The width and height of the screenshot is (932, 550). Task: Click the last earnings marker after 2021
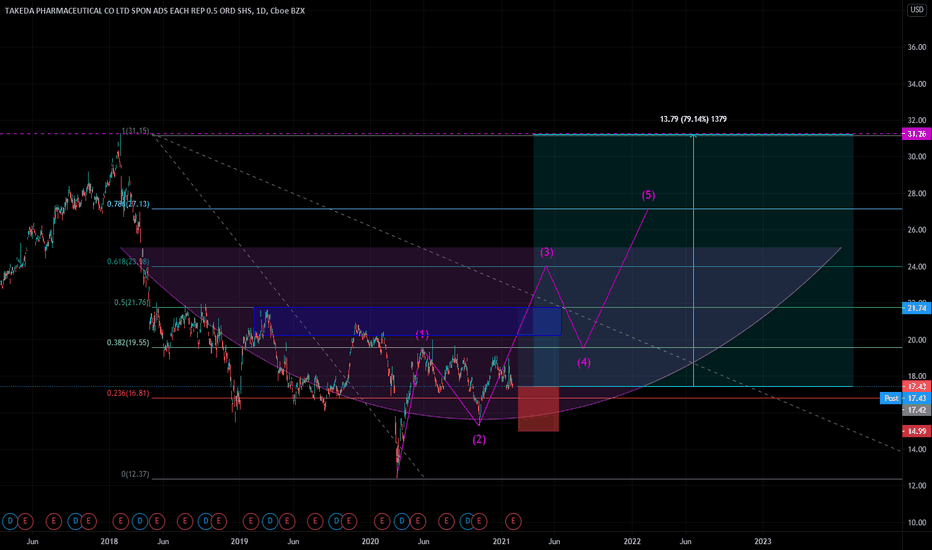click(x=513, y=521)
